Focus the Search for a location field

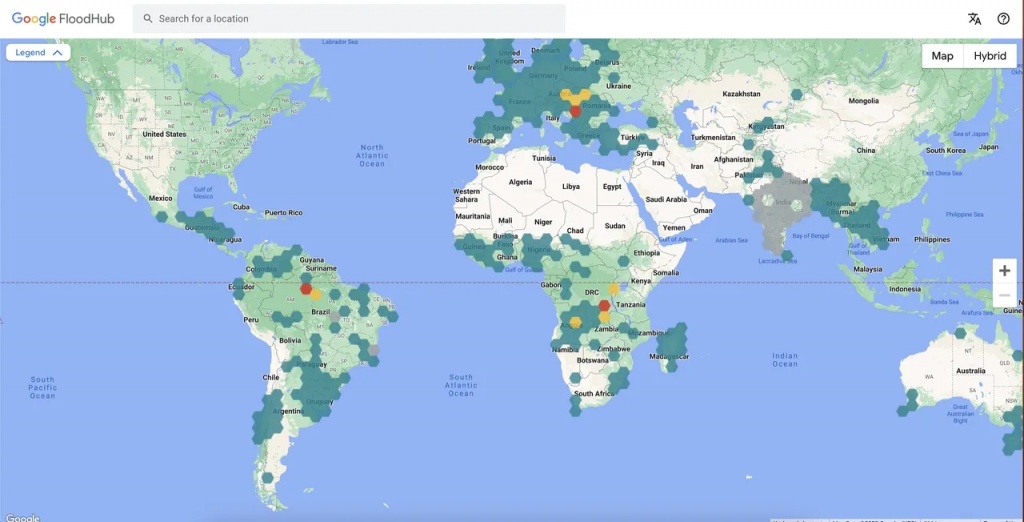click(349, 19)
